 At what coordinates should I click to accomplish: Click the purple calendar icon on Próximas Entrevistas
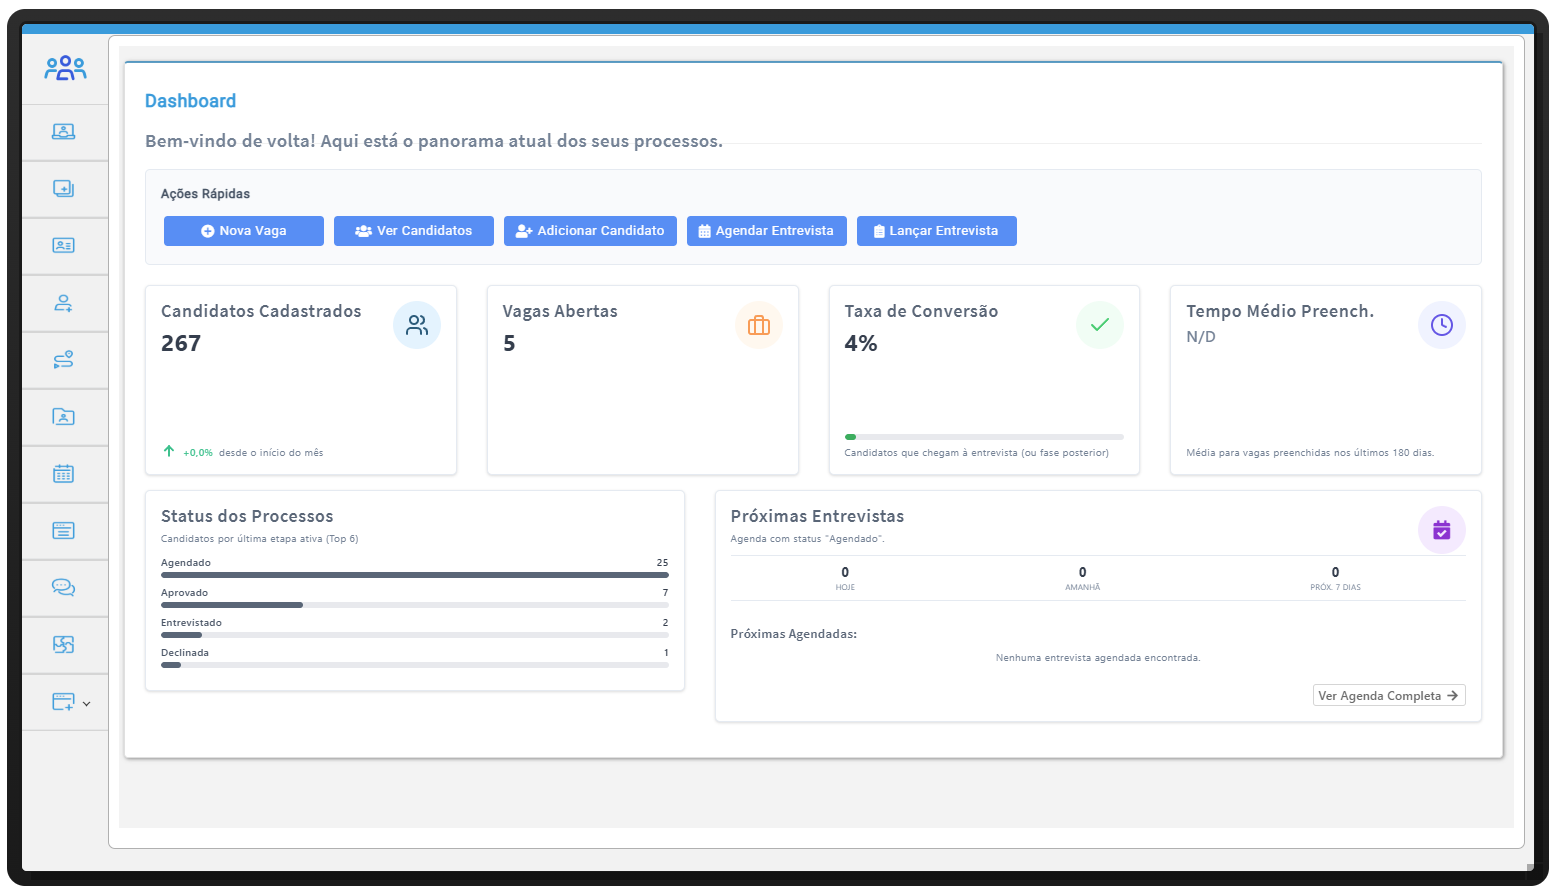pos(1441,530)
